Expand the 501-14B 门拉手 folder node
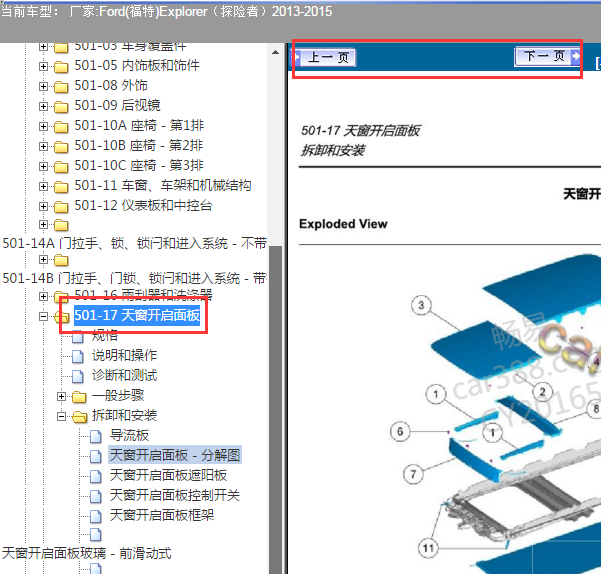This screenshot has height=574, width=601. click(43, 260)
